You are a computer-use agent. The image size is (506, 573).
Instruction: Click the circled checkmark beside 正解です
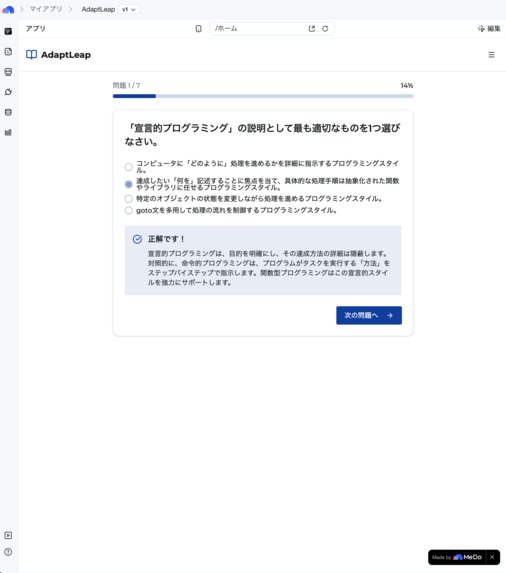click(137, 239)
